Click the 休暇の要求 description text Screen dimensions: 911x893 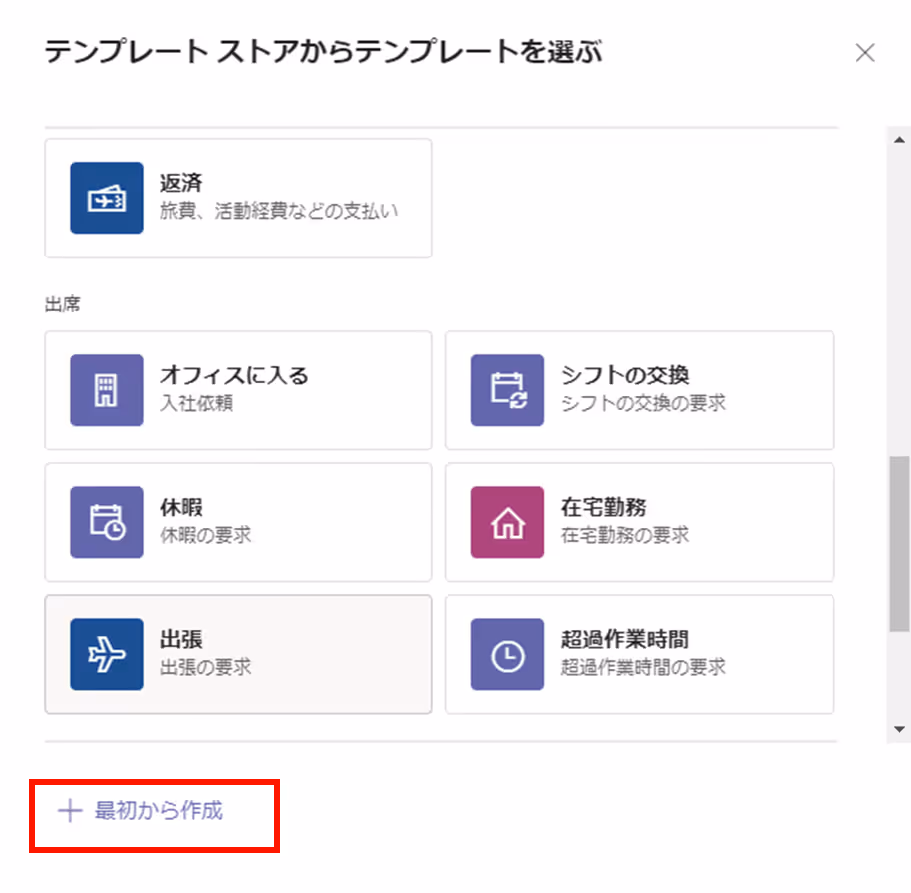coord(206,535)
